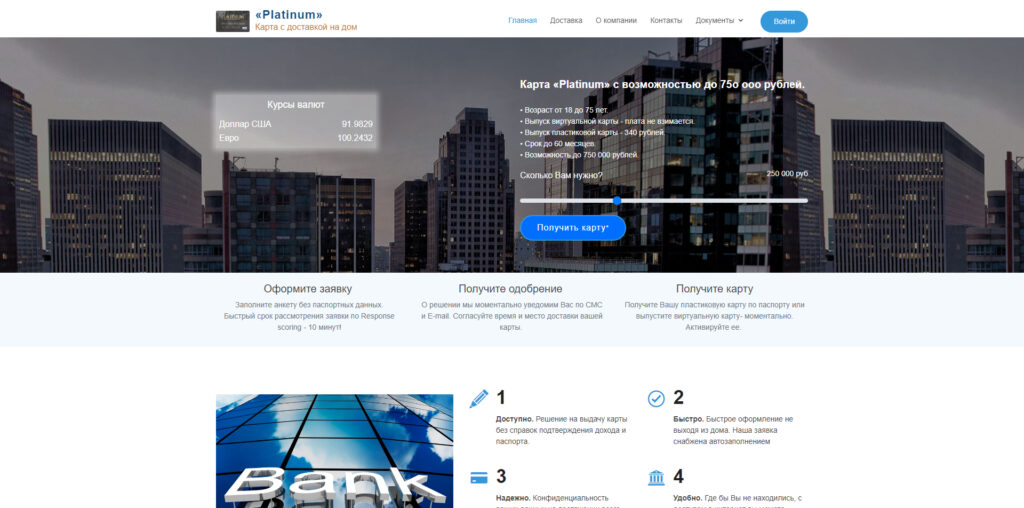This screenshot has height=508, width=1024.
Task: Click the Сколько Вам нужно? label
Action: (561, 176)
